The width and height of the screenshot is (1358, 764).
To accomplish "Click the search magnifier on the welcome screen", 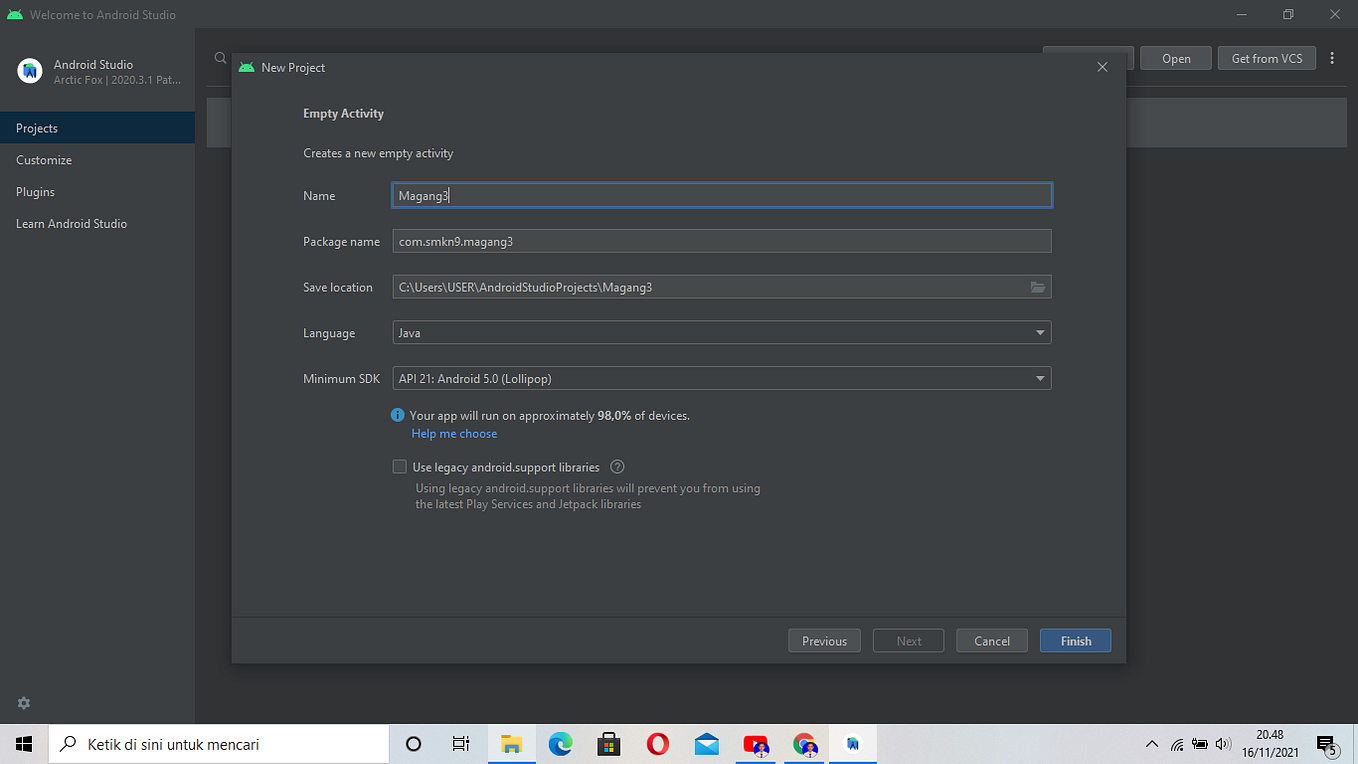I will (x=219, y=57).
